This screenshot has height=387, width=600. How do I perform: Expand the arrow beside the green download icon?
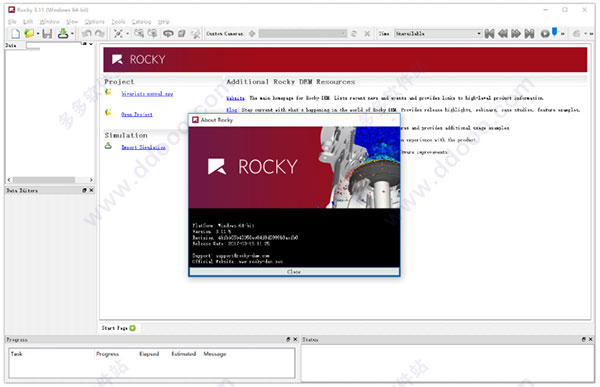pos(72,34)
